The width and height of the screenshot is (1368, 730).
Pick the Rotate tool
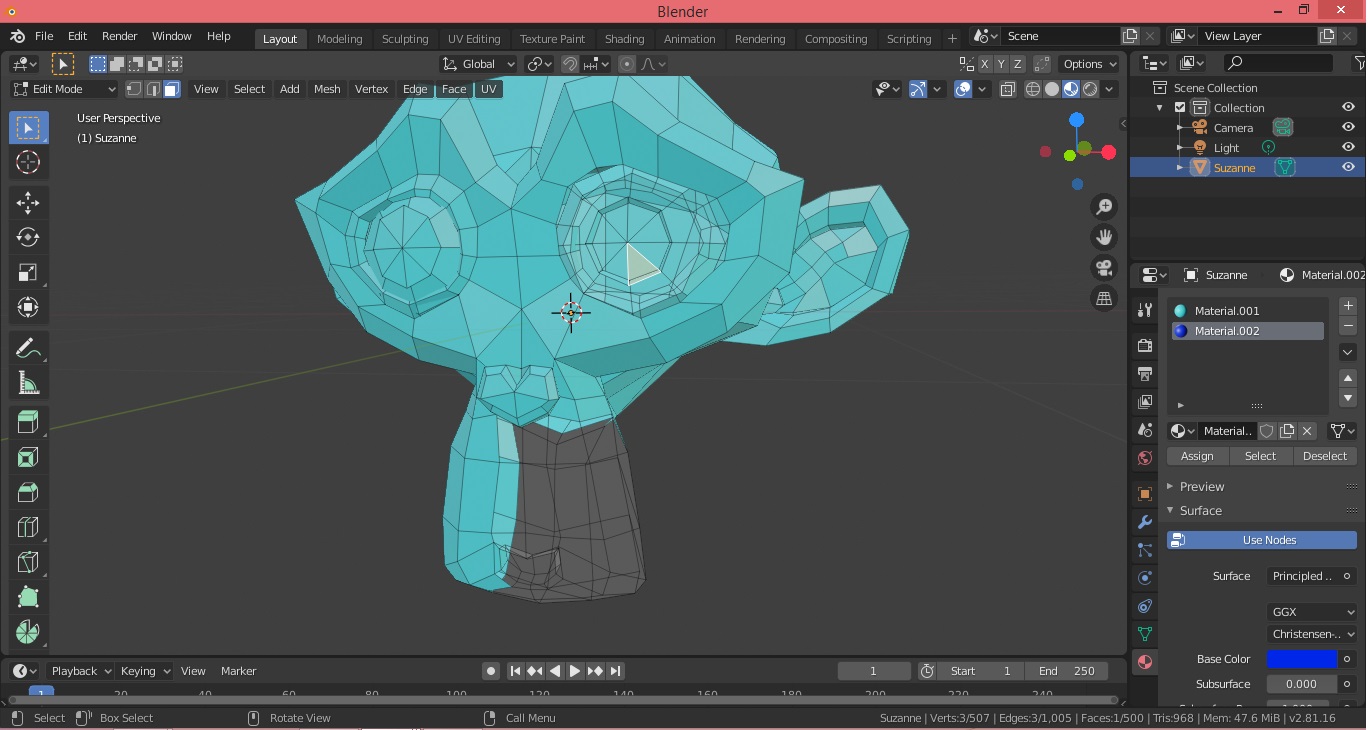pos(28,237)
